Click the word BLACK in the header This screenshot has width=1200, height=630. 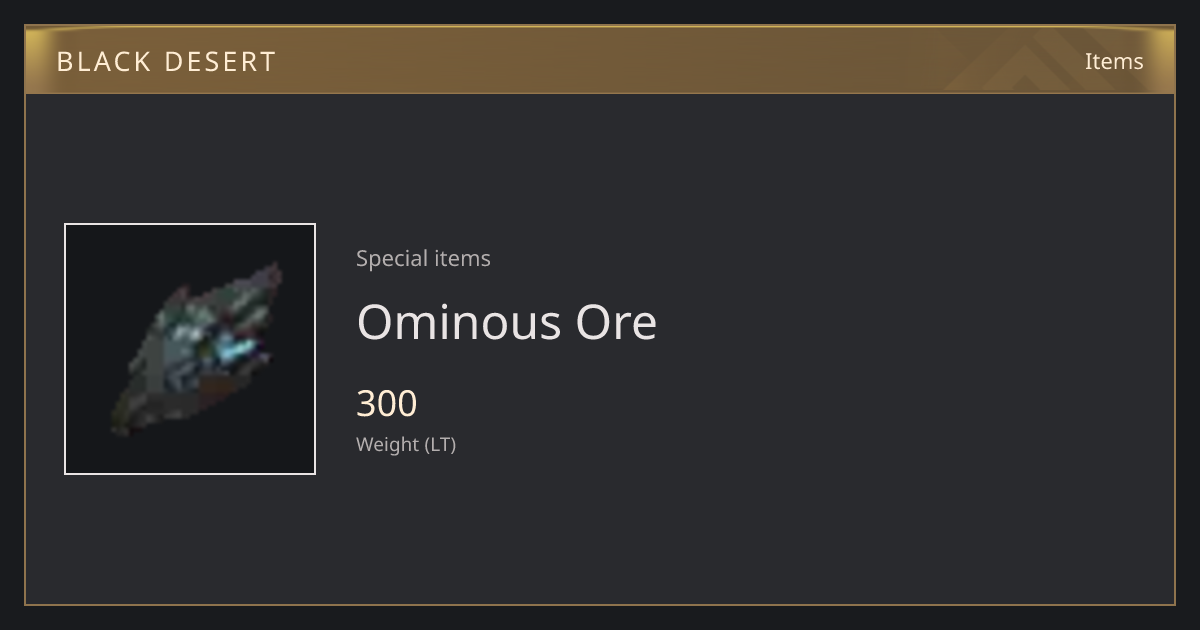click(104, 62)
